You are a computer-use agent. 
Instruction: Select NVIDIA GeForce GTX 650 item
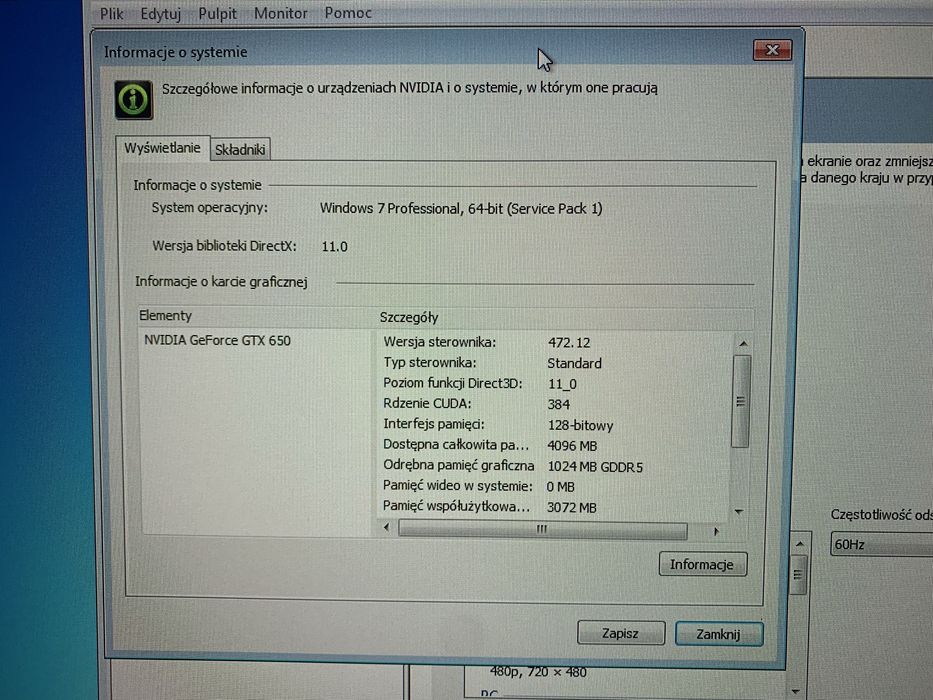click(217, 340)
